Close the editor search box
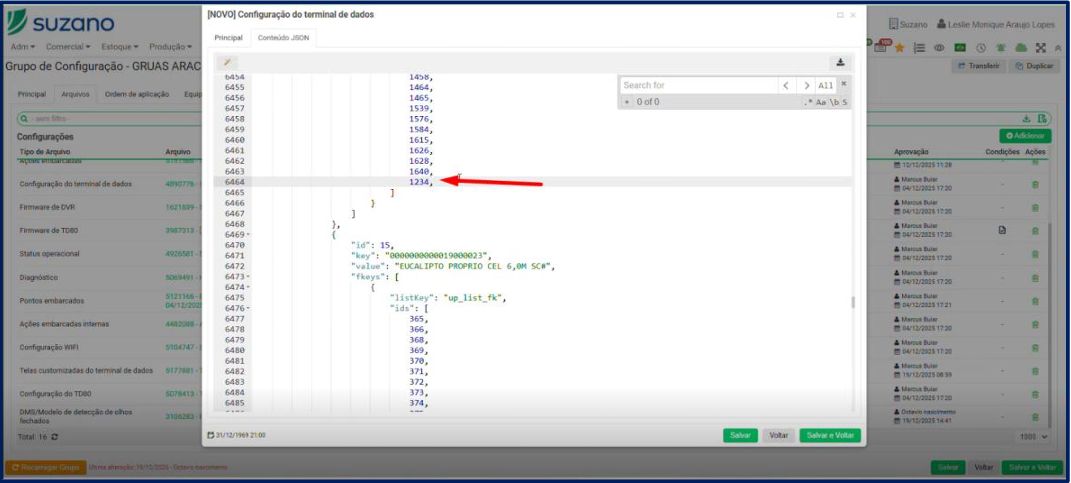1071x483 pixels. click(843, 84)
